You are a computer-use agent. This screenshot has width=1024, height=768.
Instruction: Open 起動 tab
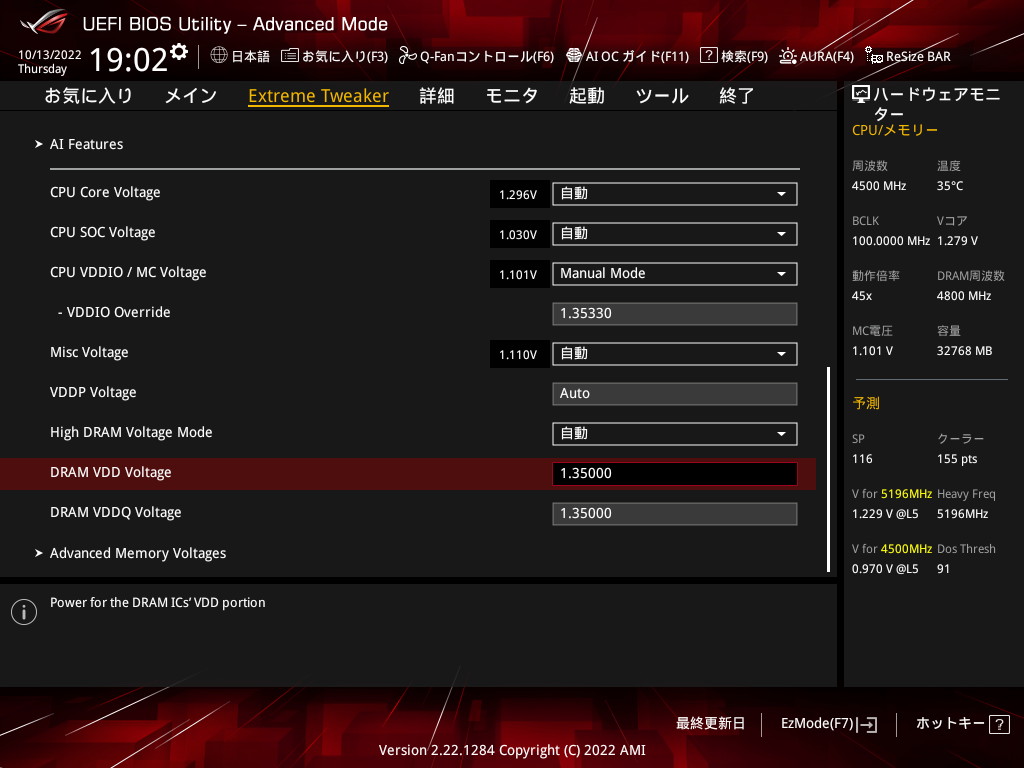tap(586, 96)
